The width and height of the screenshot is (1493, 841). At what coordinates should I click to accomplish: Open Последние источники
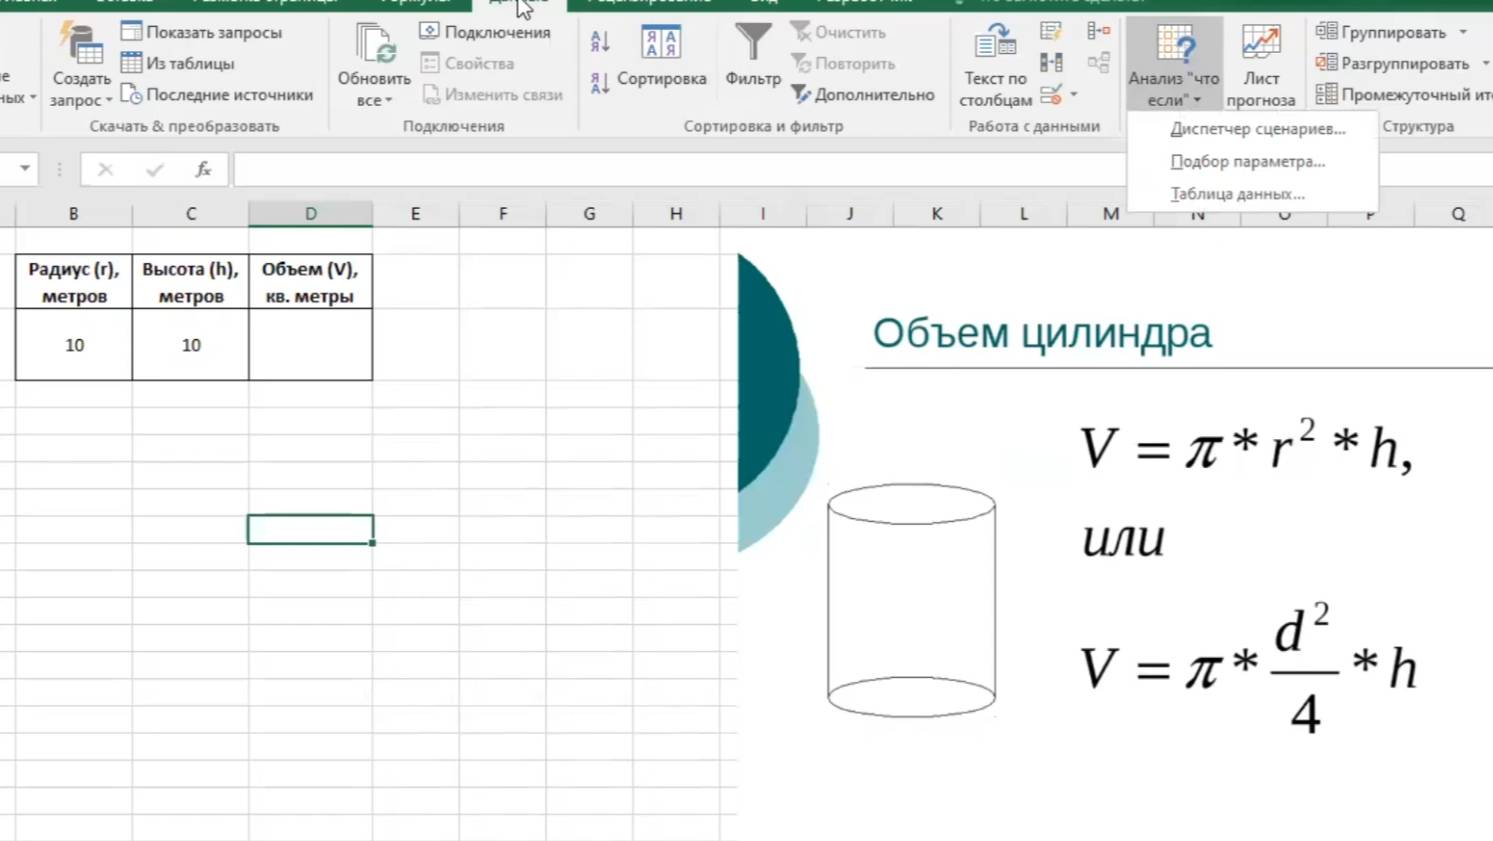(x=216, y=94)
